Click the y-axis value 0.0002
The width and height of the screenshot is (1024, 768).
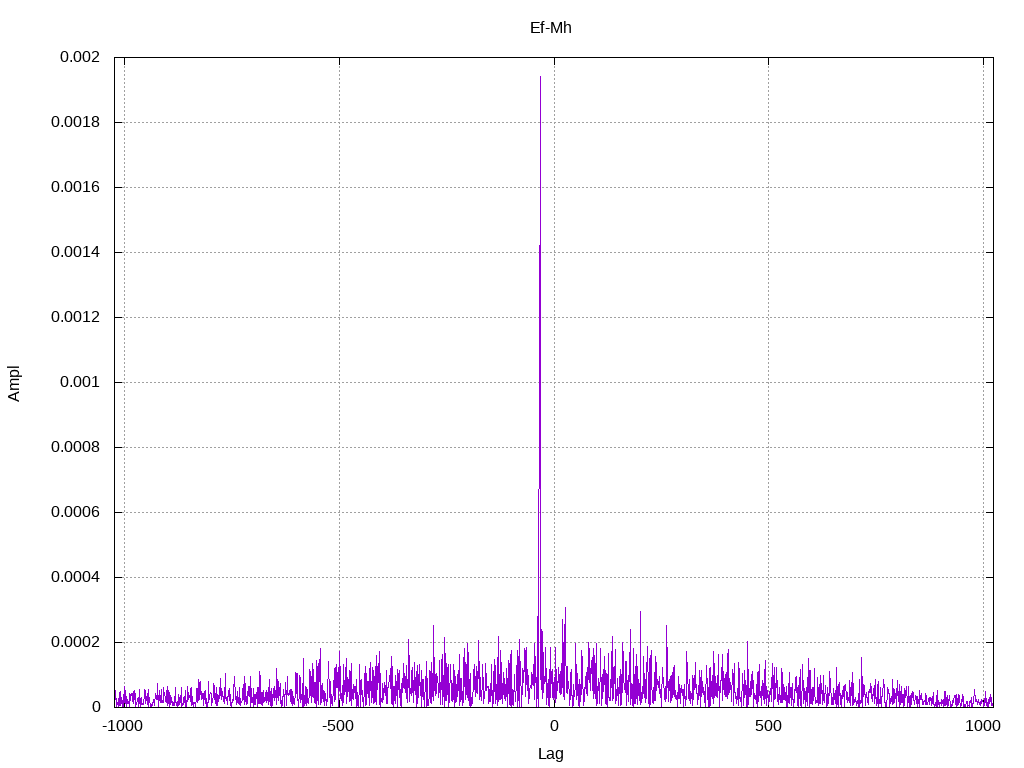pyautogui.click(x=76, y=642)
